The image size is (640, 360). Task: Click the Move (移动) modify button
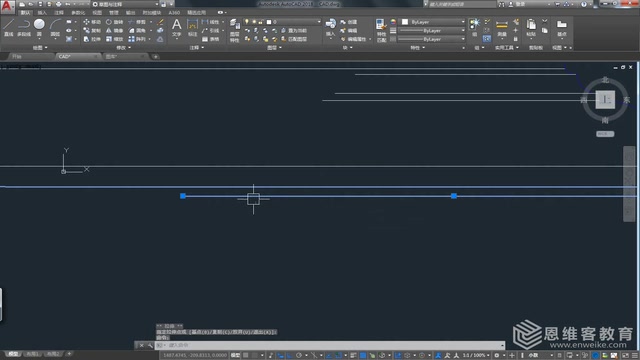[92, 22]
